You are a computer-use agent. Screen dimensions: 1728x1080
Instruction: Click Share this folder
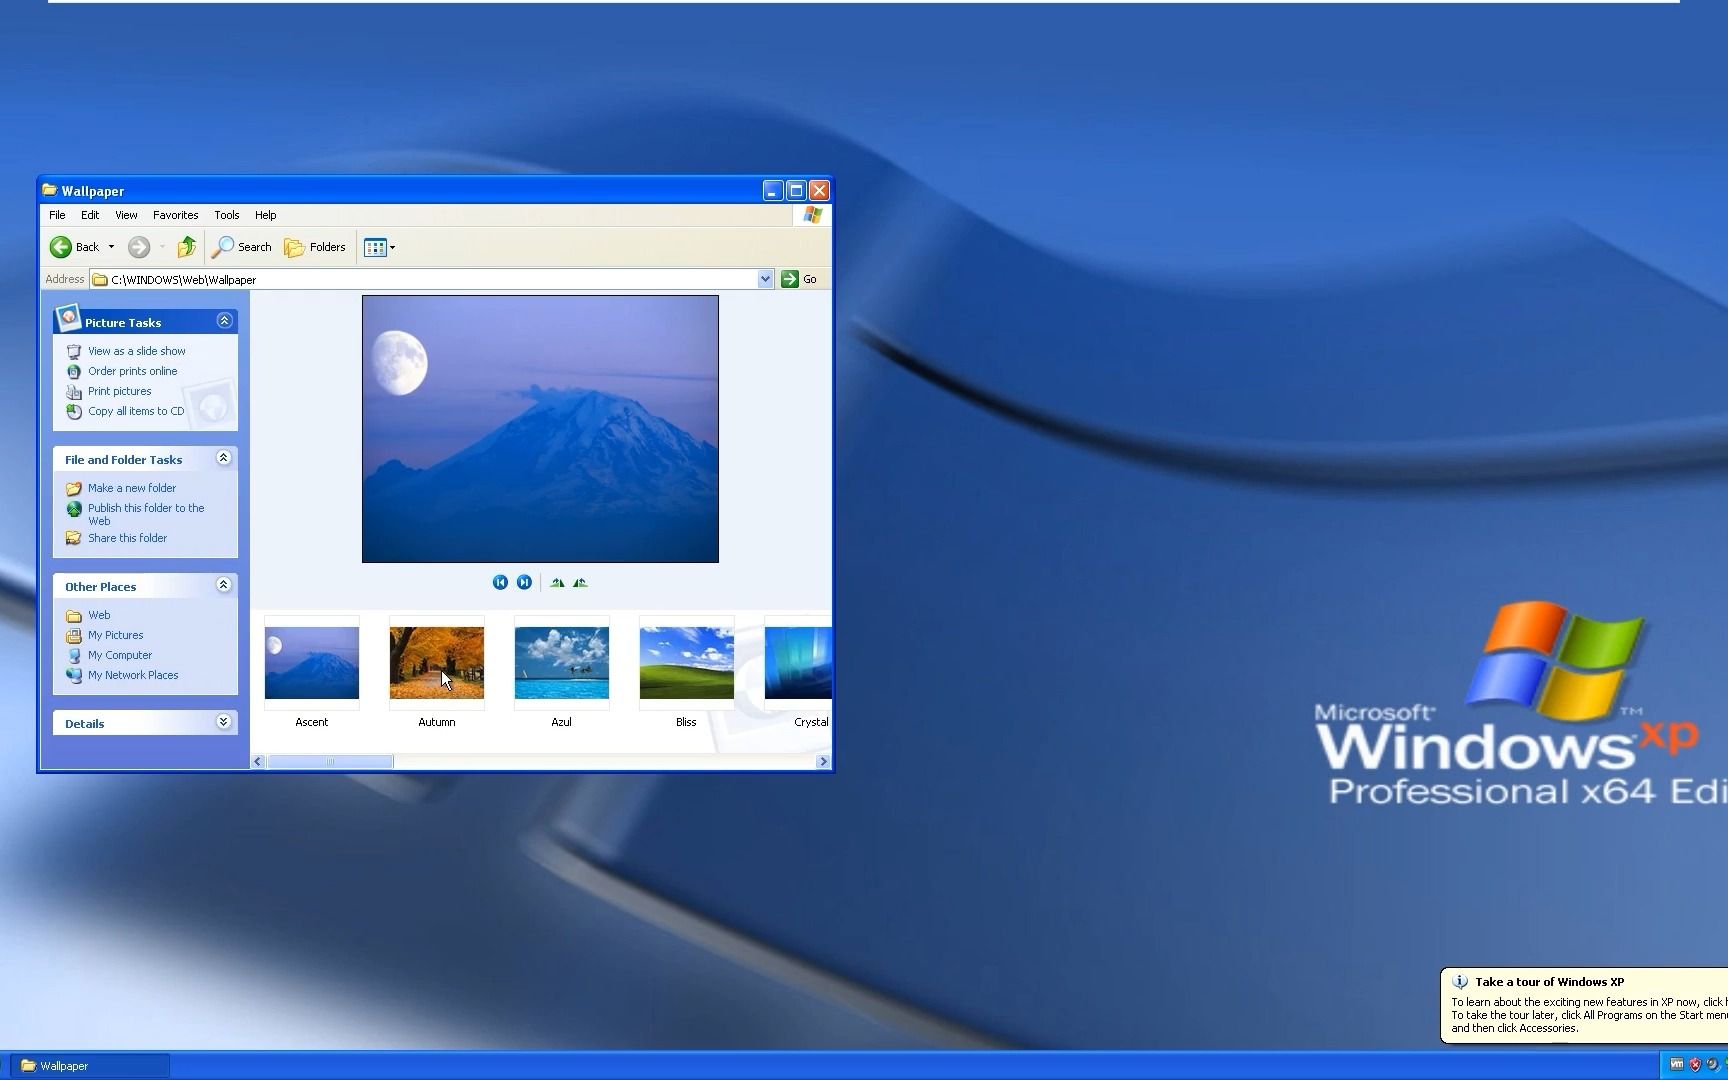[x=127, y=538]
